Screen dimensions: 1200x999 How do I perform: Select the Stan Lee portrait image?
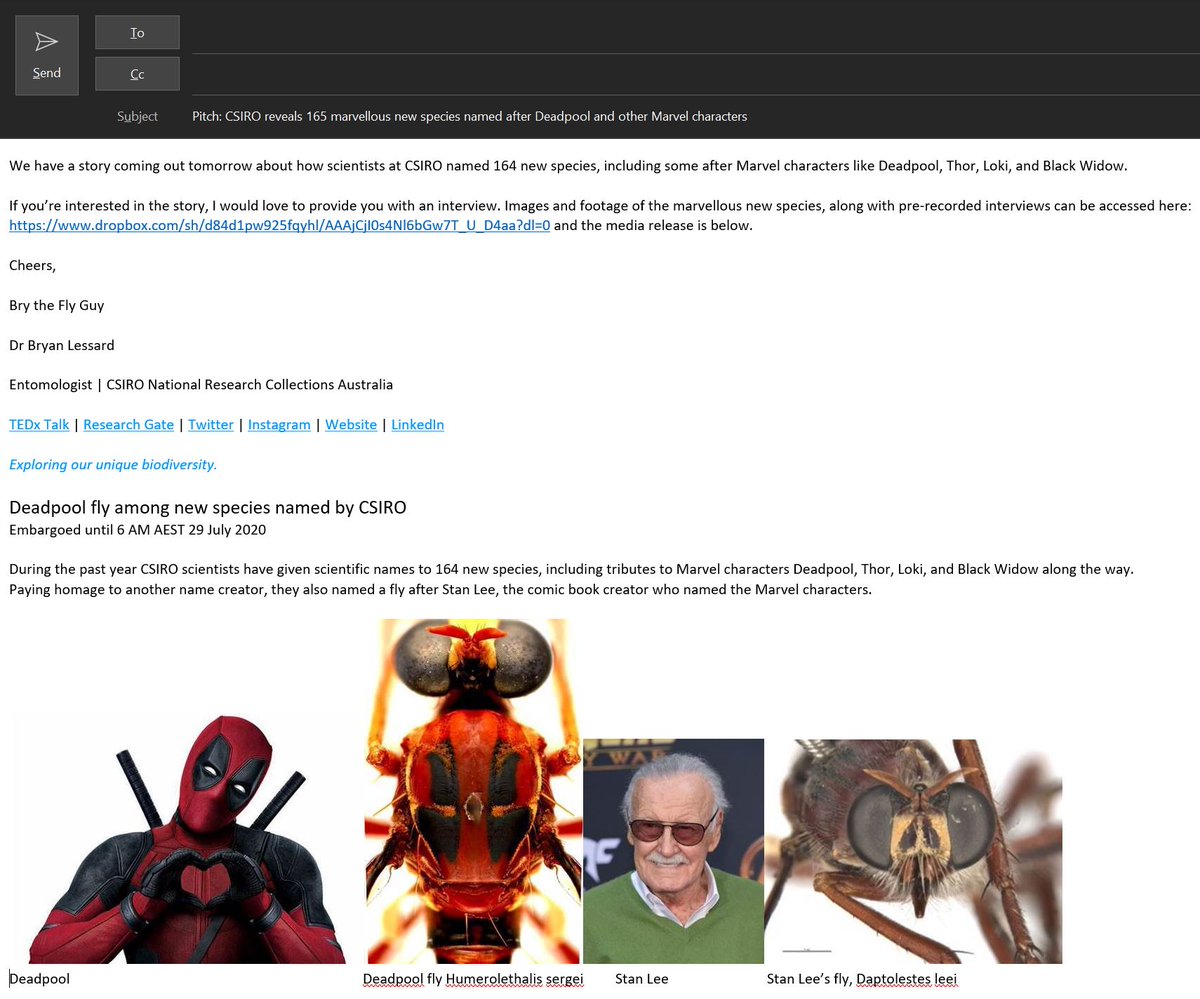(x=673, y=851)
